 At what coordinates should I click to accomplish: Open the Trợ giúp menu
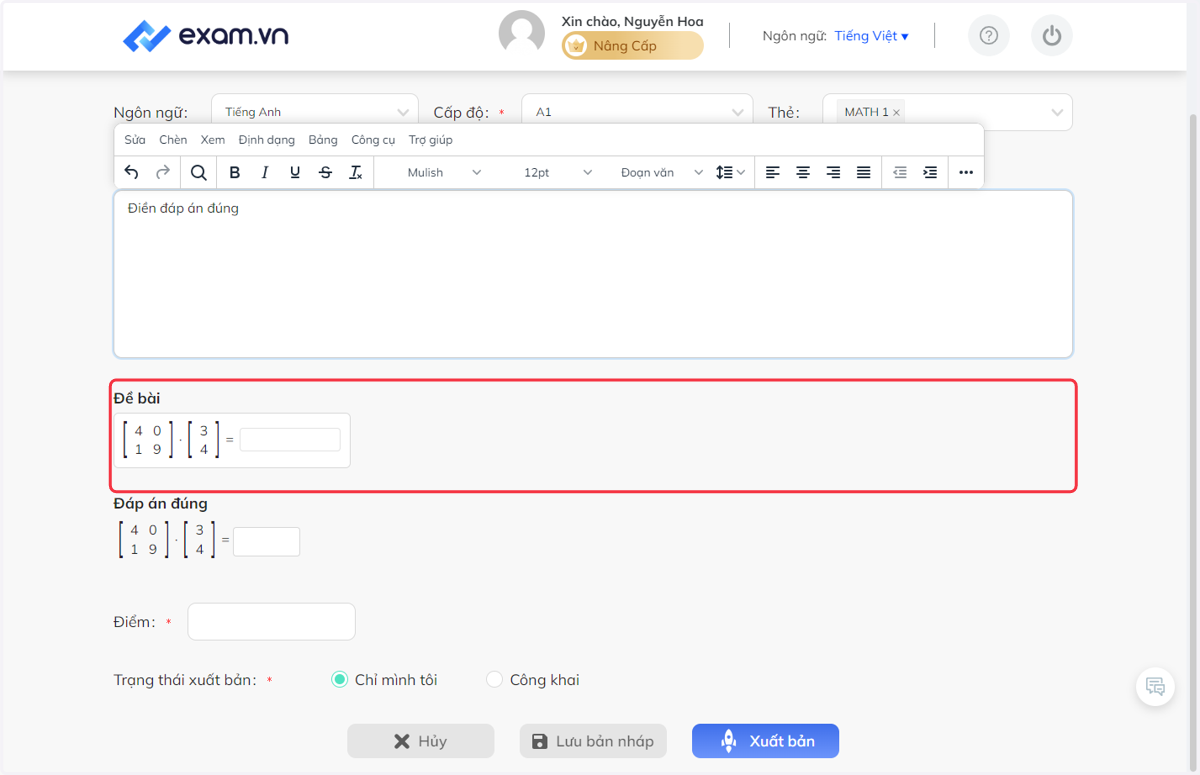coord(431,140)
